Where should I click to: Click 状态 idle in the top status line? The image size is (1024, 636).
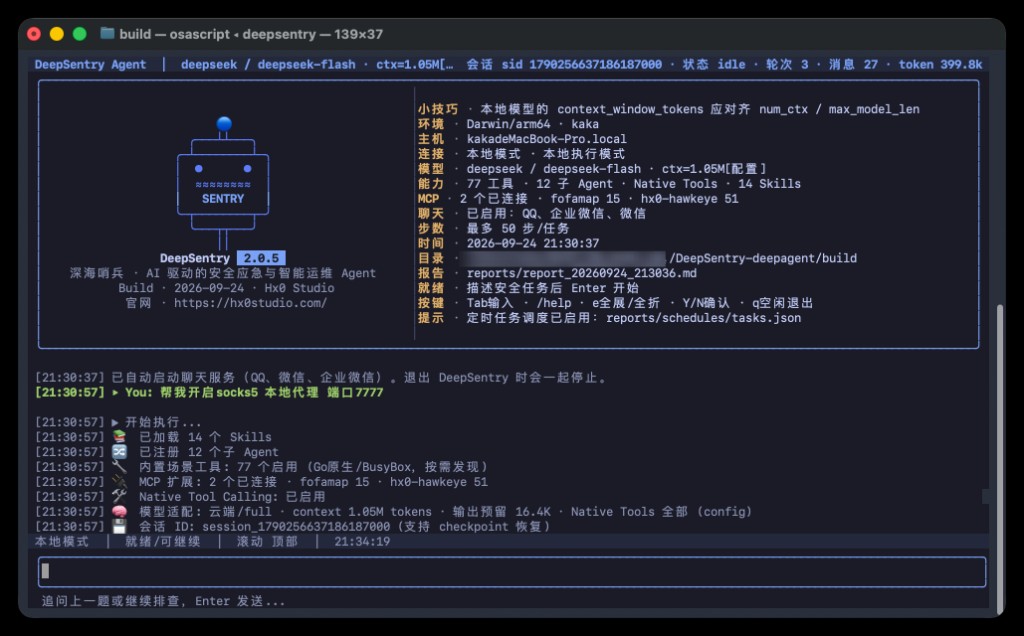(x=714, y=65)
